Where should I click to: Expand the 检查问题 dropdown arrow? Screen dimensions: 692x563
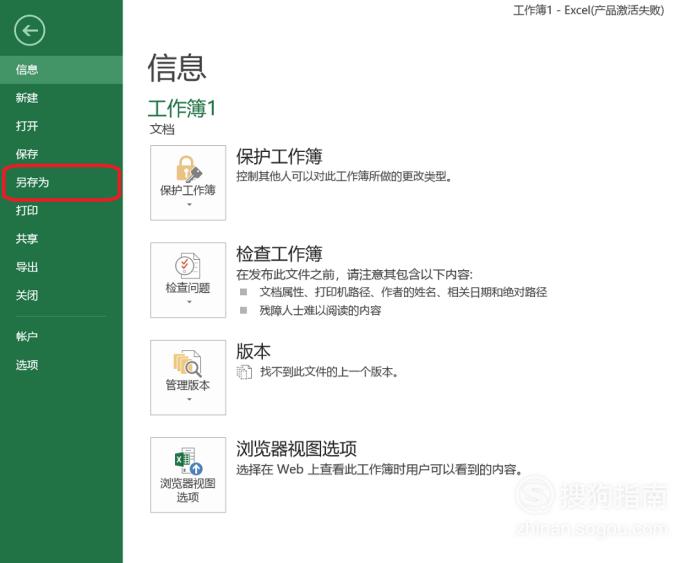[189, 302]
